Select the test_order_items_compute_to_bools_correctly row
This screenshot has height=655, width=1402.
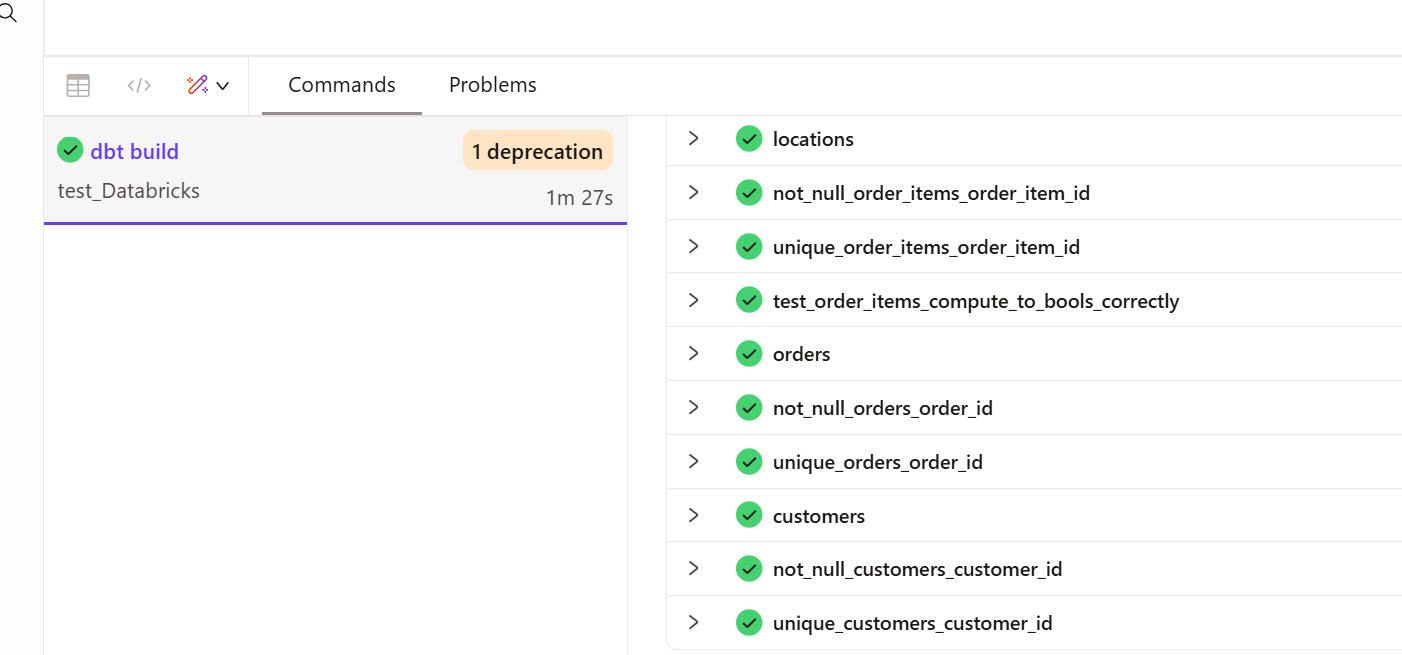point(975,301)
